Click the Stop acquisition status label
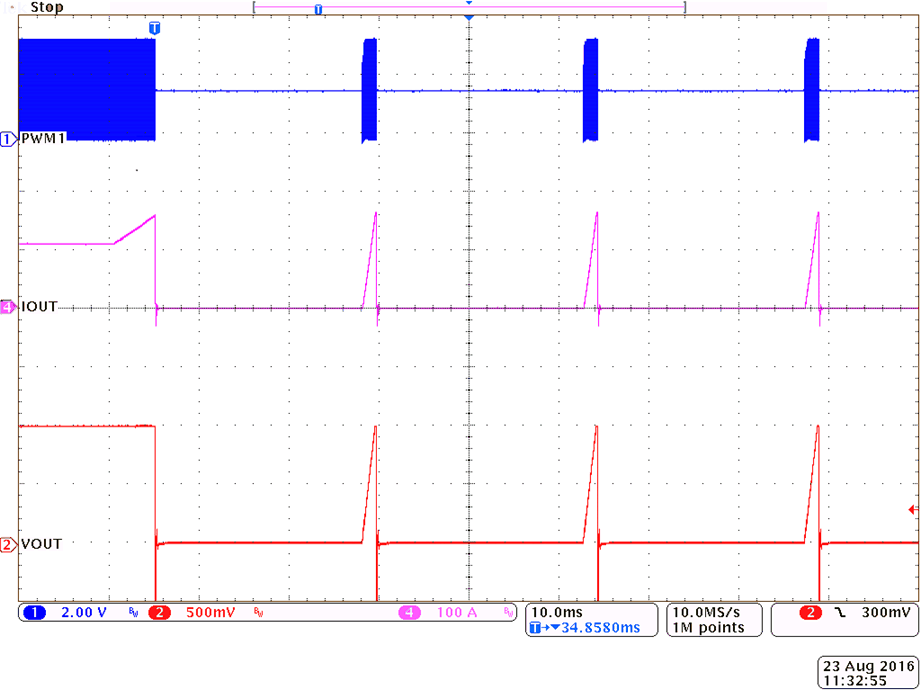Viewport: 921px width, 691px height. click(x=45, y=7)
